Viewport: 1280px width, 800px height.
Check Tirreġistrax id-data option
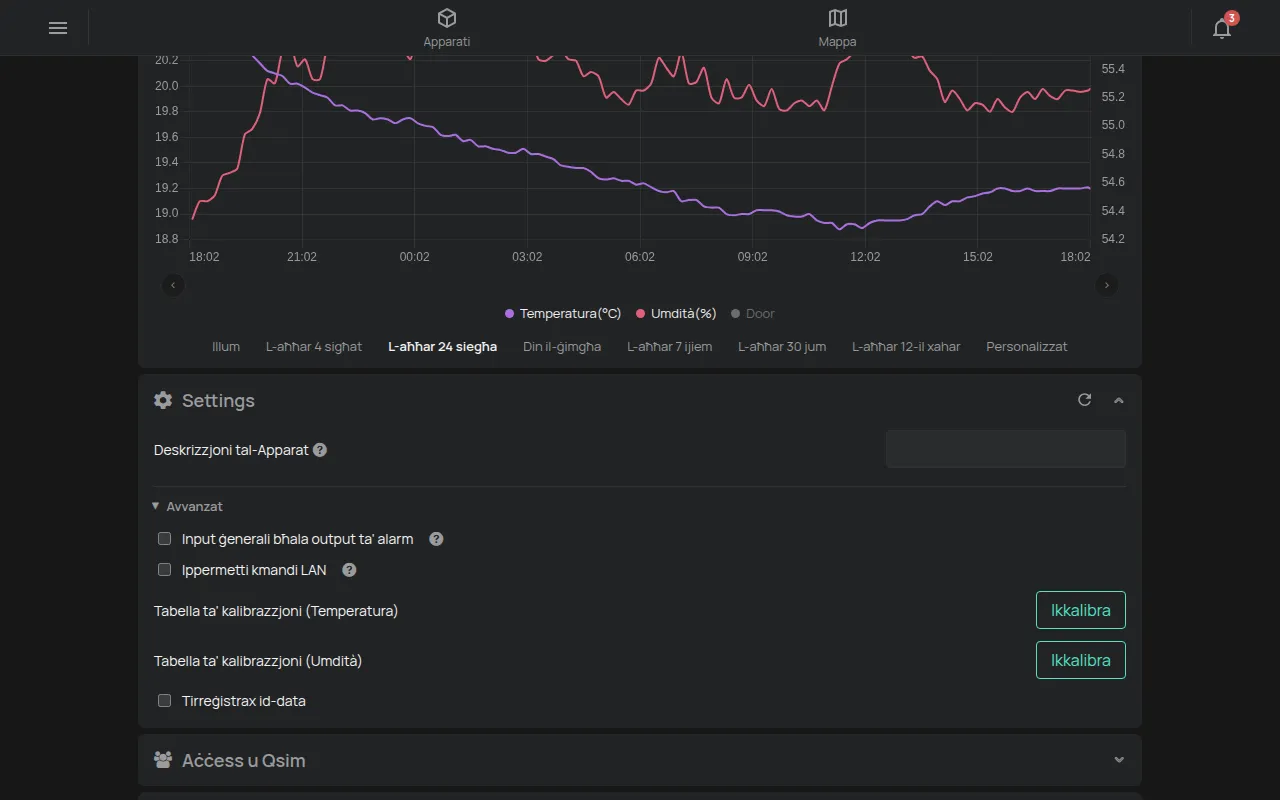coord(165,701)
